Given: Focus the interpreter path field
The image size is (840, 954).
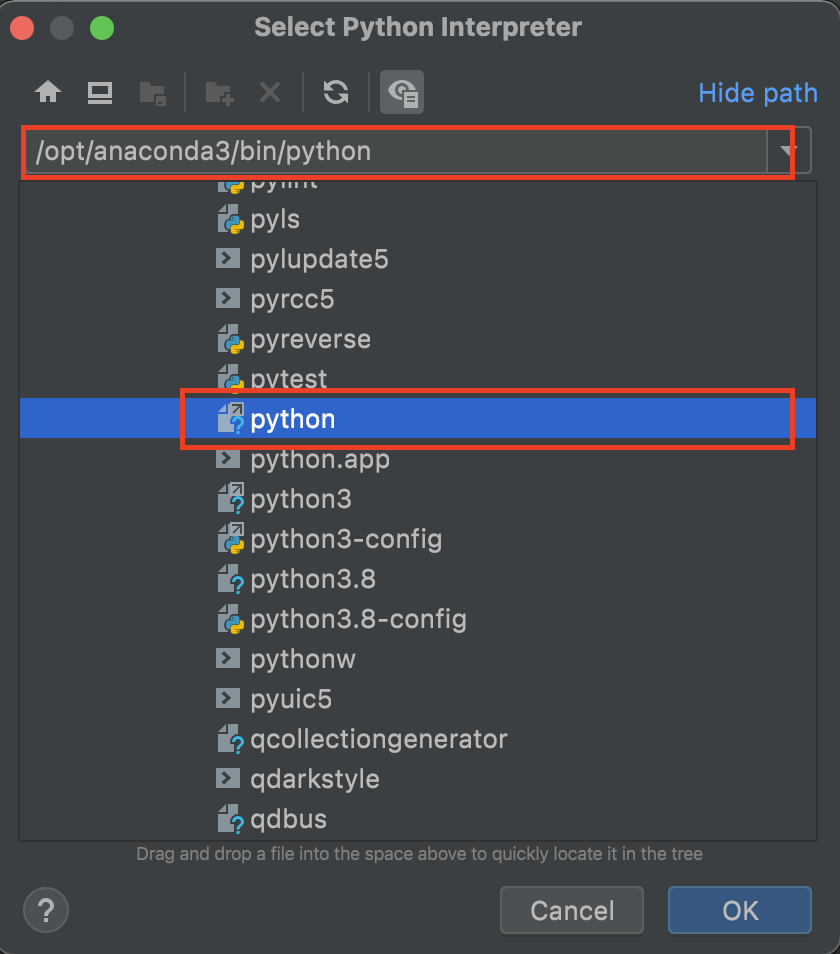Looking at the screenshot, I should point(395,151).
